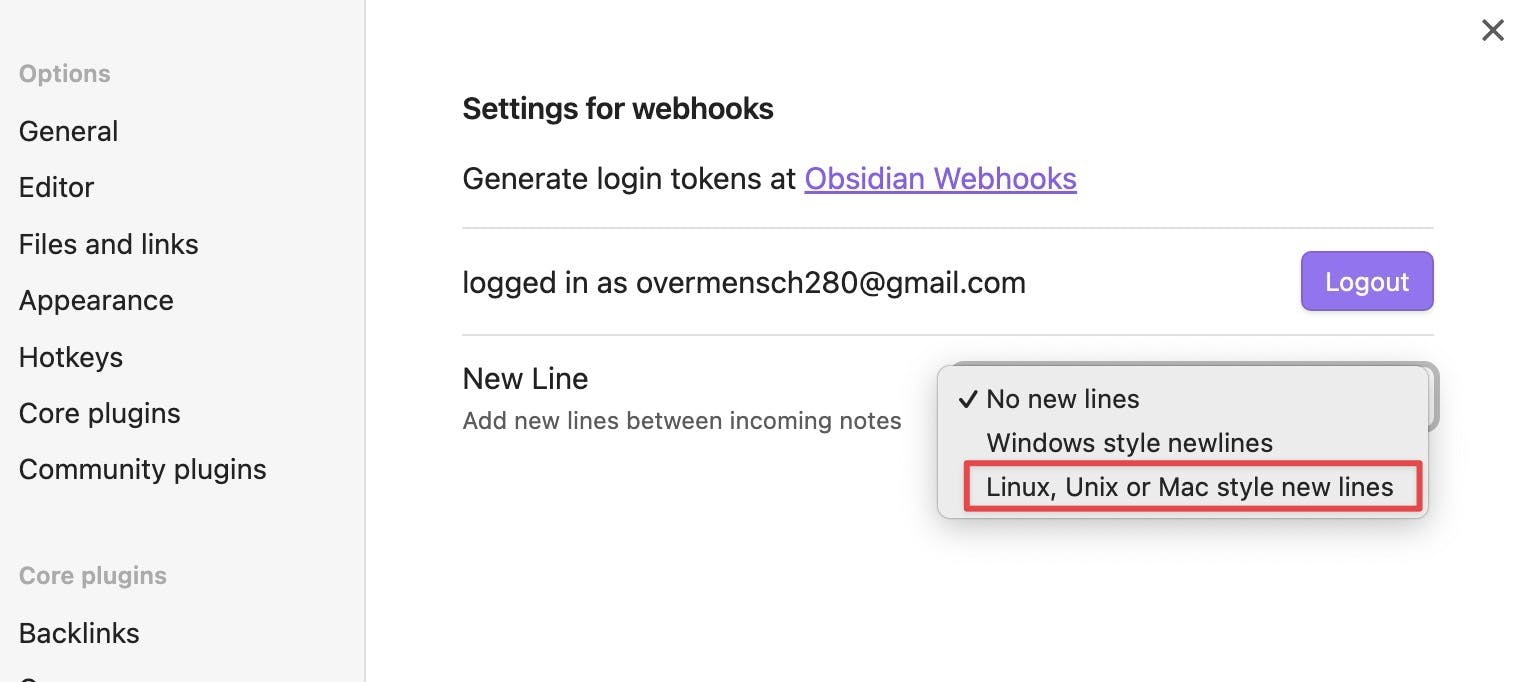Viewport: 1514px width, 682px height.
Task: Click the New Line setting label
Action: tap(525, 378)
